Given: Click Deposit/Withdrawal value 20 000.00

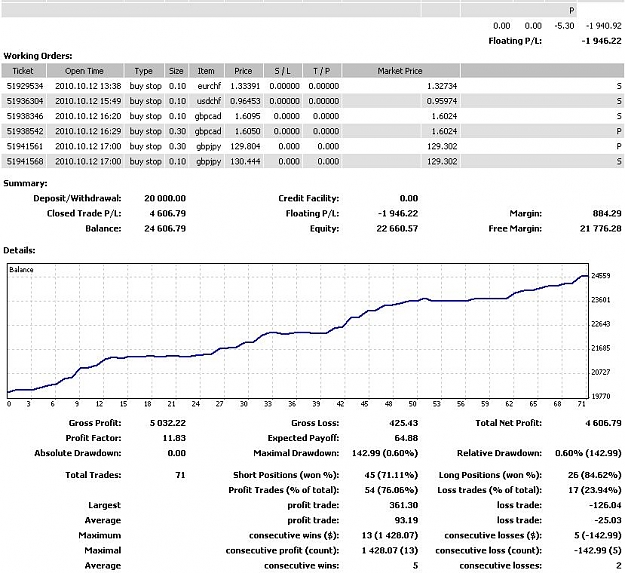Looking at the screenshot, I should (x=165, y=198).
